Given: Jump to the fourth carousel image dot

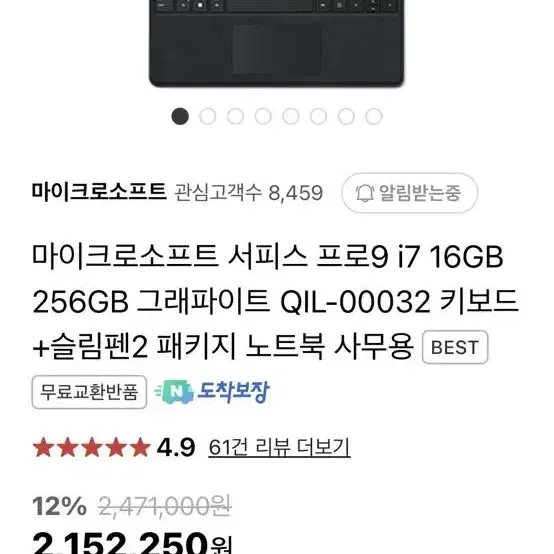Looking at the screenshot, I should (x=263, y=116).
